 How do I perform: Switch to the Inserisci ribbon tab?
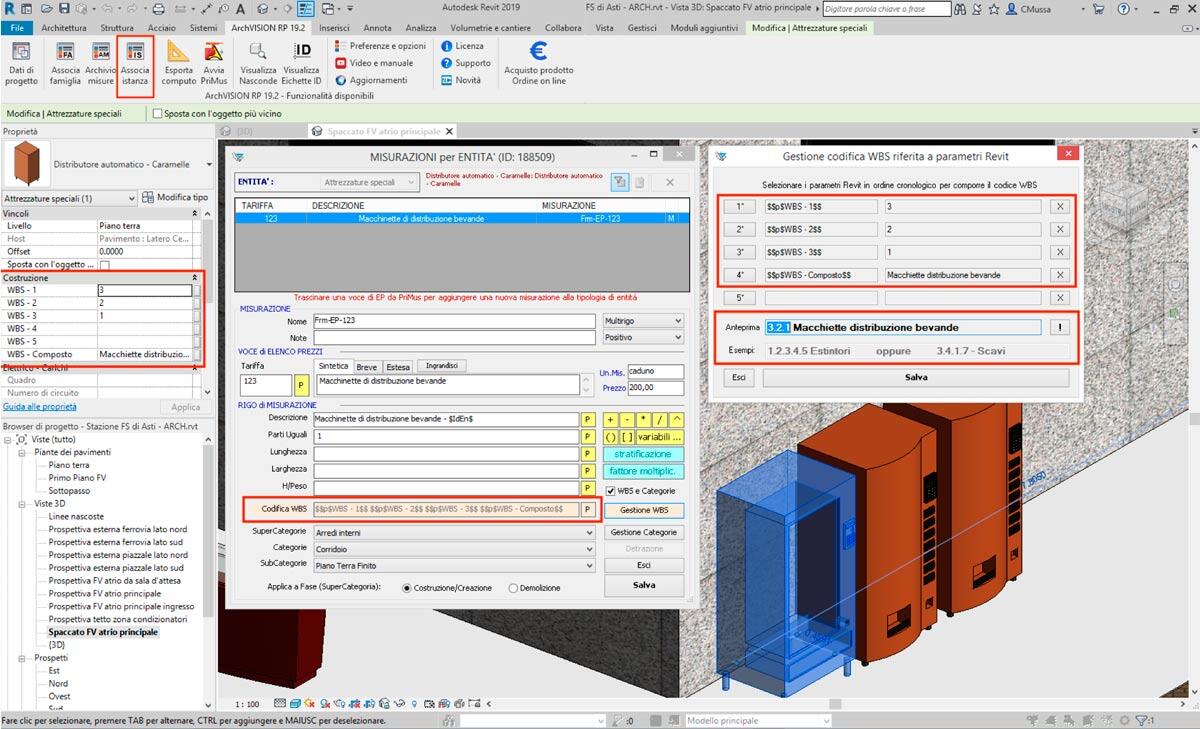(x=334, y=28)
